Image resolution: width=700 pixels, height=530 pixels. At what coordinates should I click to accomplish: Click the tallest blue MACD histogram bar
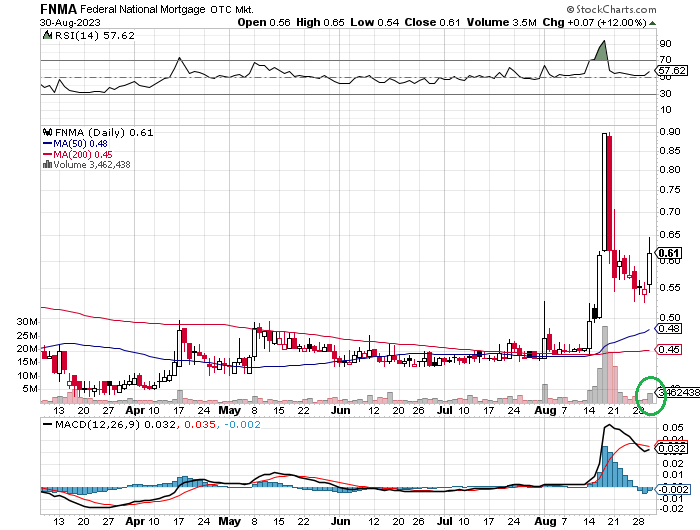click(605, 466)
